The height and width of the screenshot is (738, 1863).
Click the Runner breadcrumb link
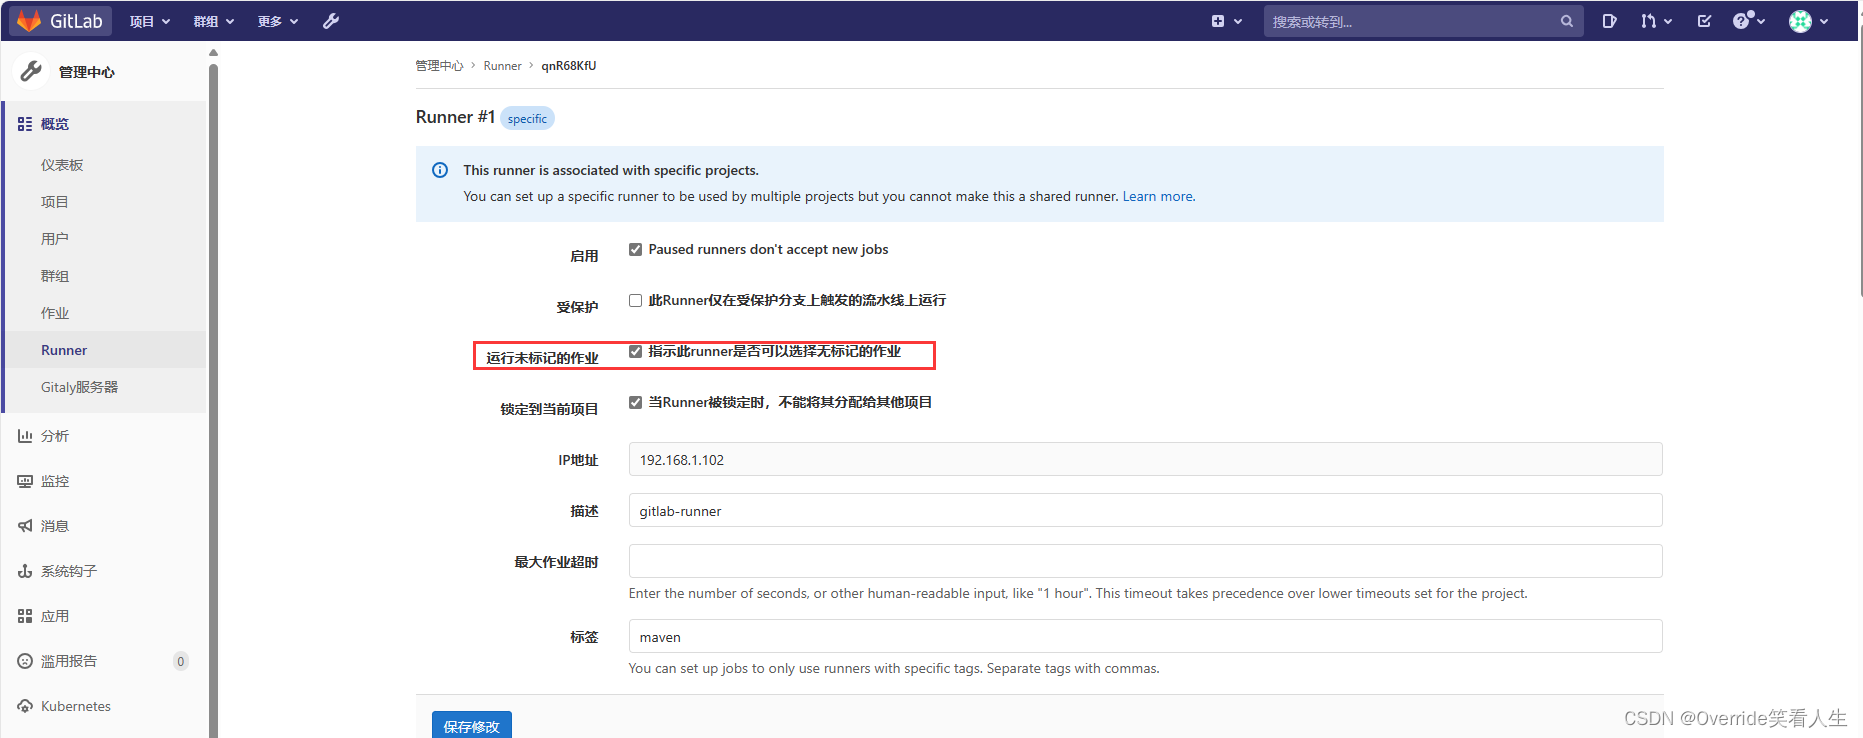tap(503, 66)
